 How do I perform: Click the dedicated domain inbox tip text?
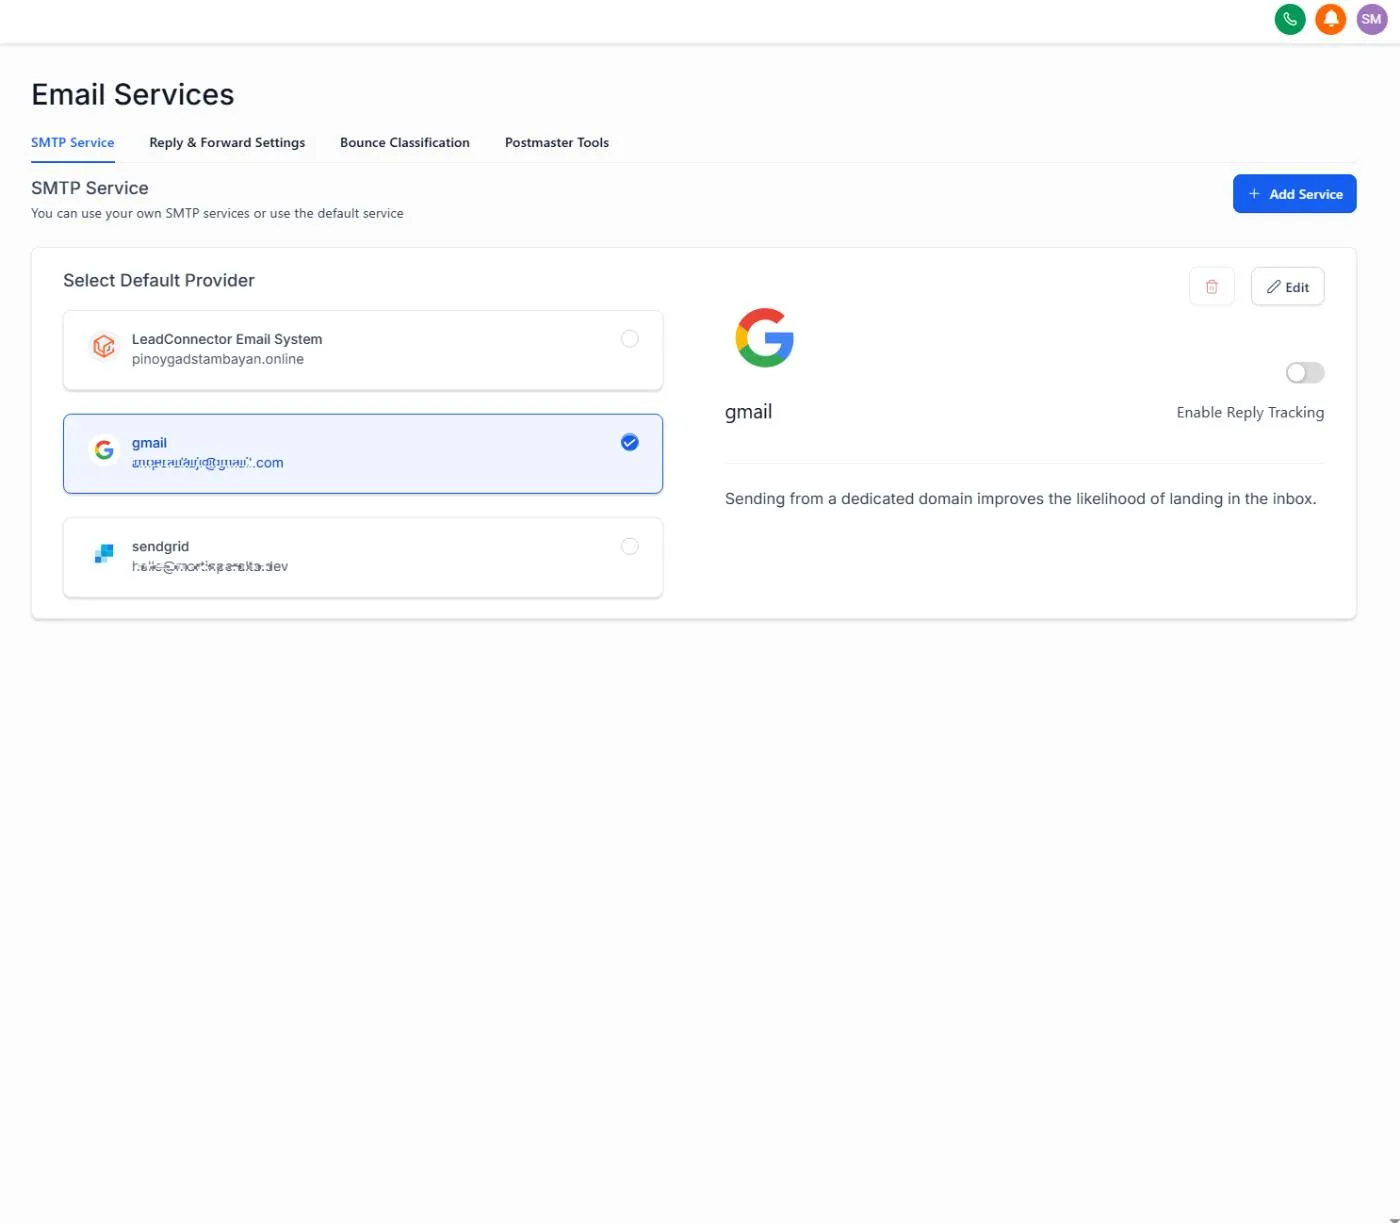tap(1021, 499)
